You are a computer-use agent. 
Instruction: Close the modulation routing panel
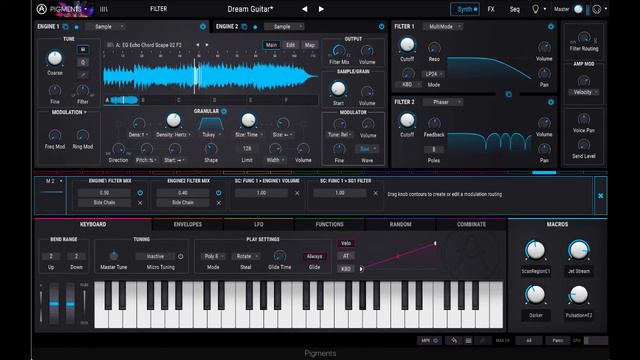(601, 196)
